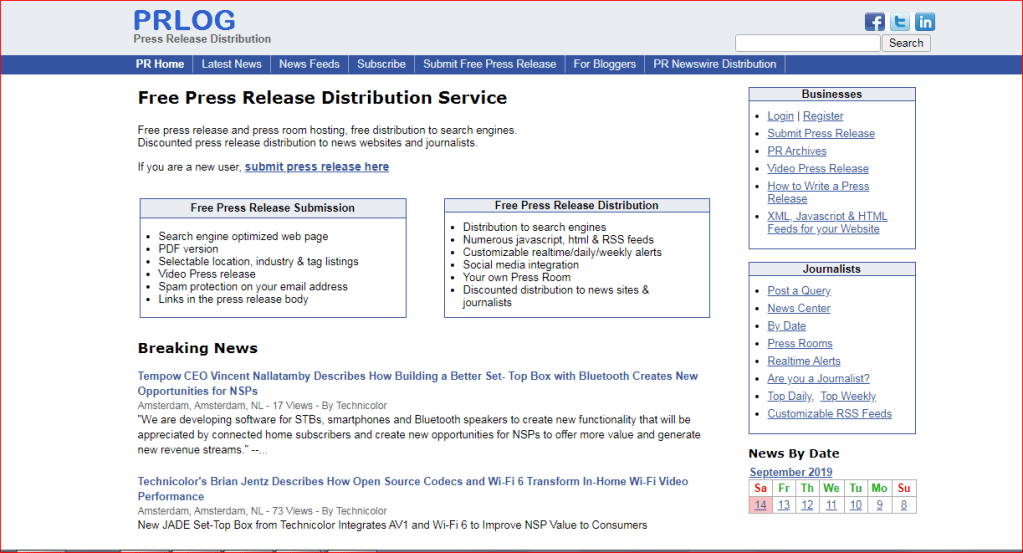Click the LinkedIn icon in header
1023x553 pixels.
click(x=925, y=22)
